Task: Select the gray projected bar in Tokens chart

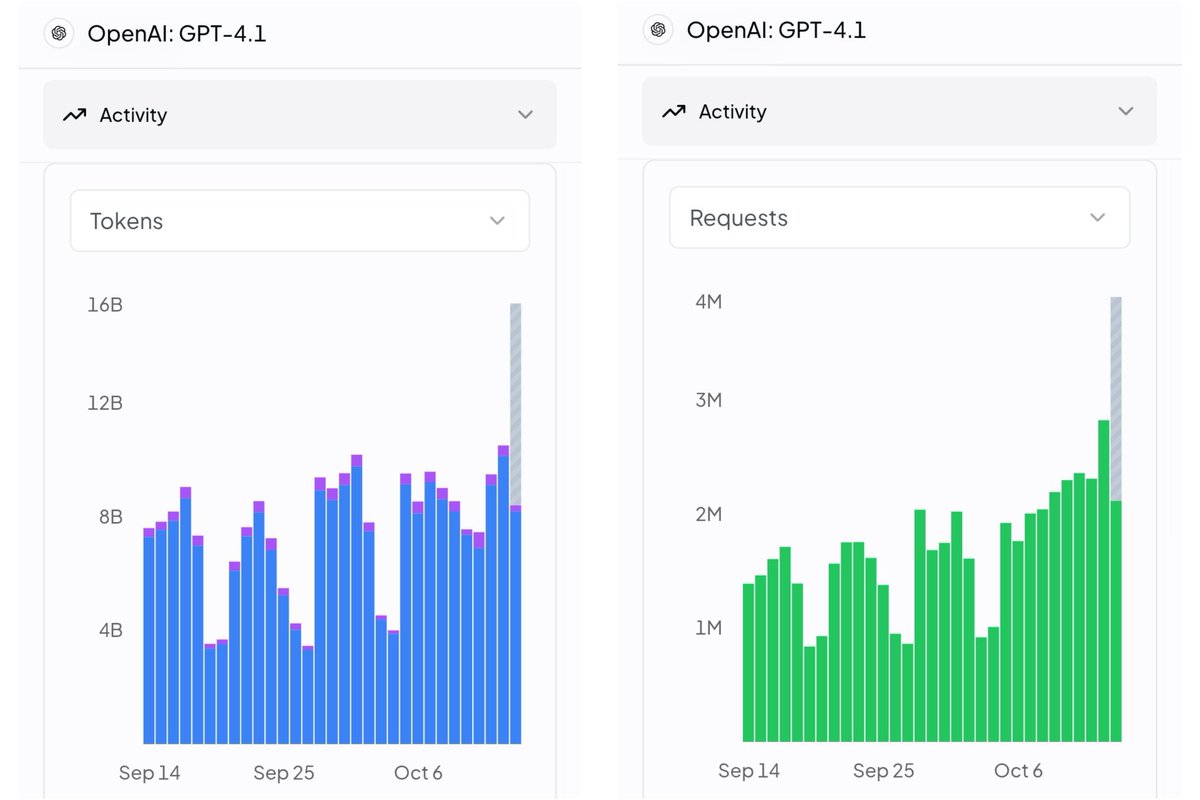Action: click(515, 404)
